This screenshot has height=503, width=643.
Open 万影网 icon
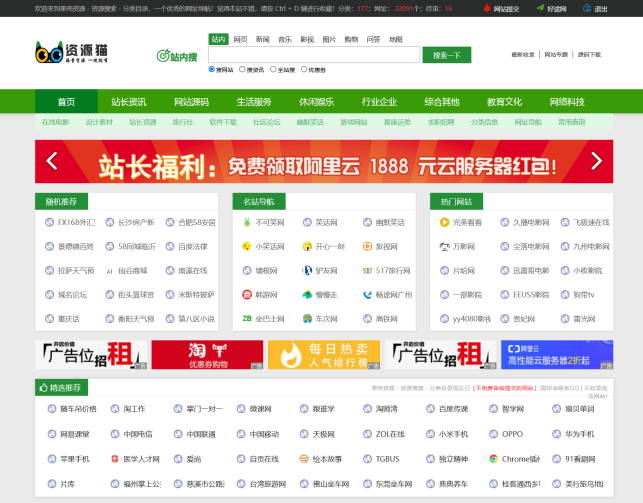pos(445,246)
